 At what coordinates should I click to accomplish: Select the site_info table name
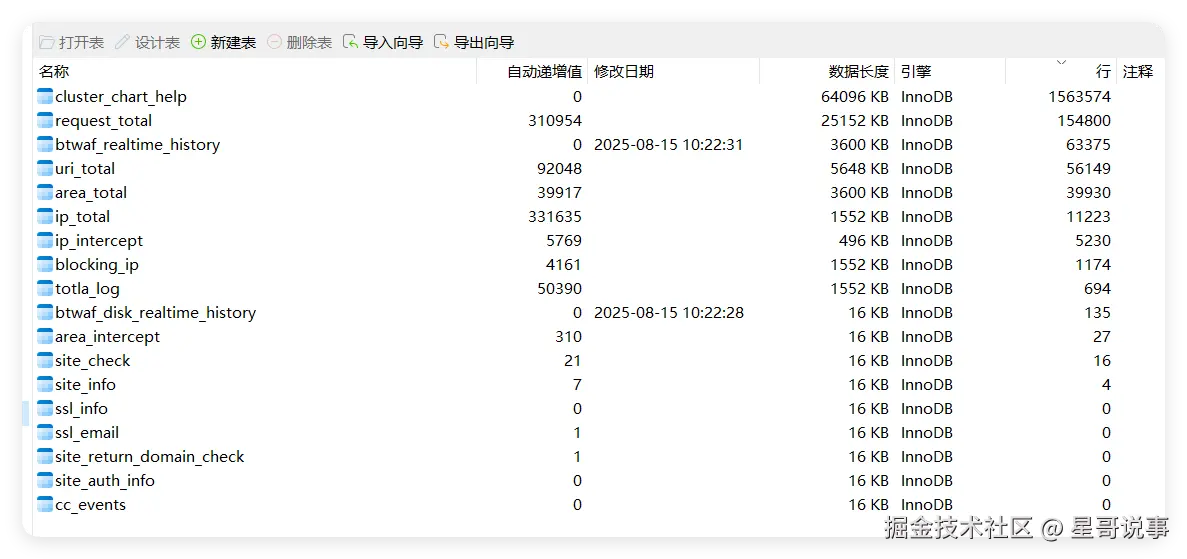[86, 385]
